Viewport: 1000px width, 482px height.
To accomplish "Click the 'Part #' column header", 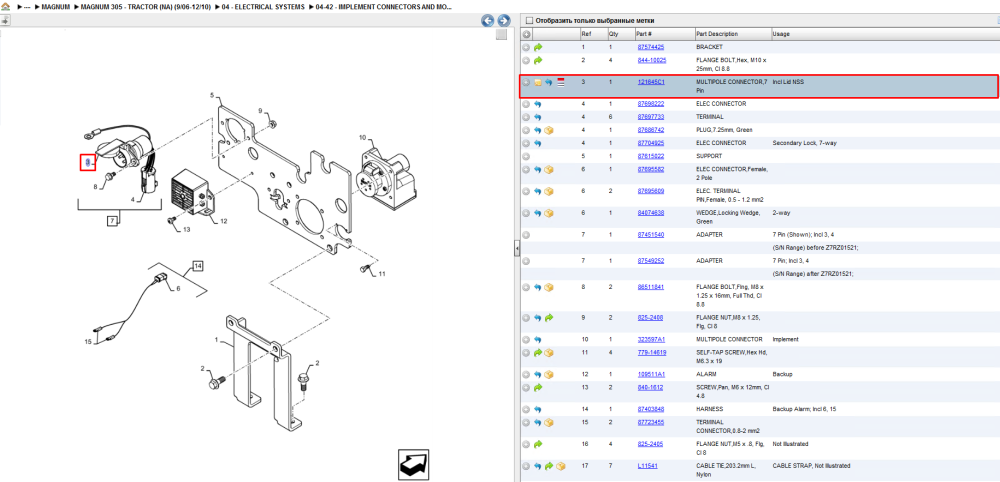I will click(643, 34).
